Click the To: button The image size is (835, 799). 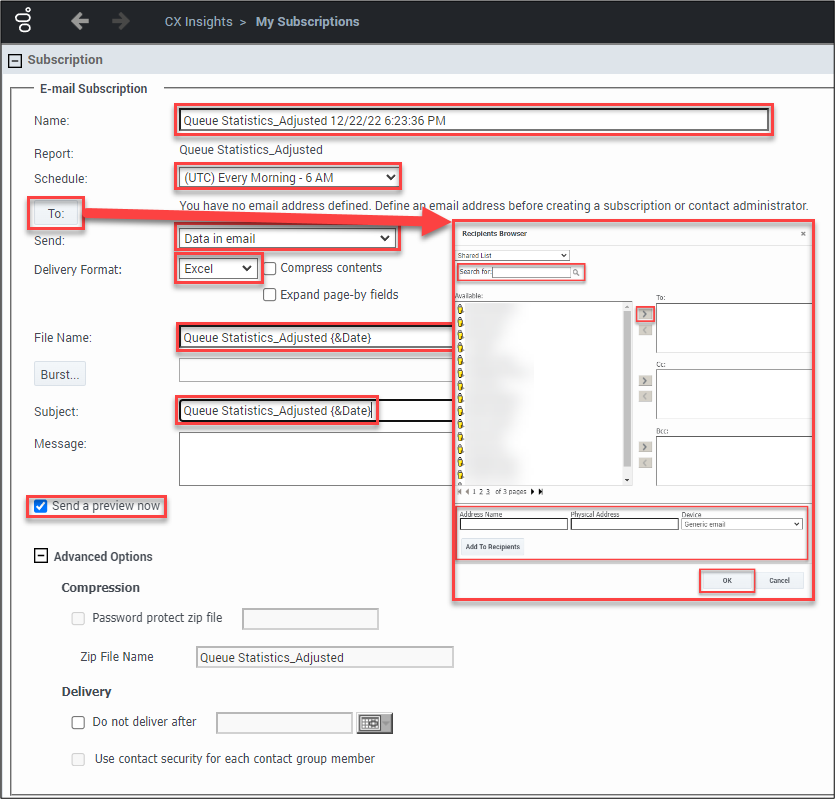coord(56,213)
